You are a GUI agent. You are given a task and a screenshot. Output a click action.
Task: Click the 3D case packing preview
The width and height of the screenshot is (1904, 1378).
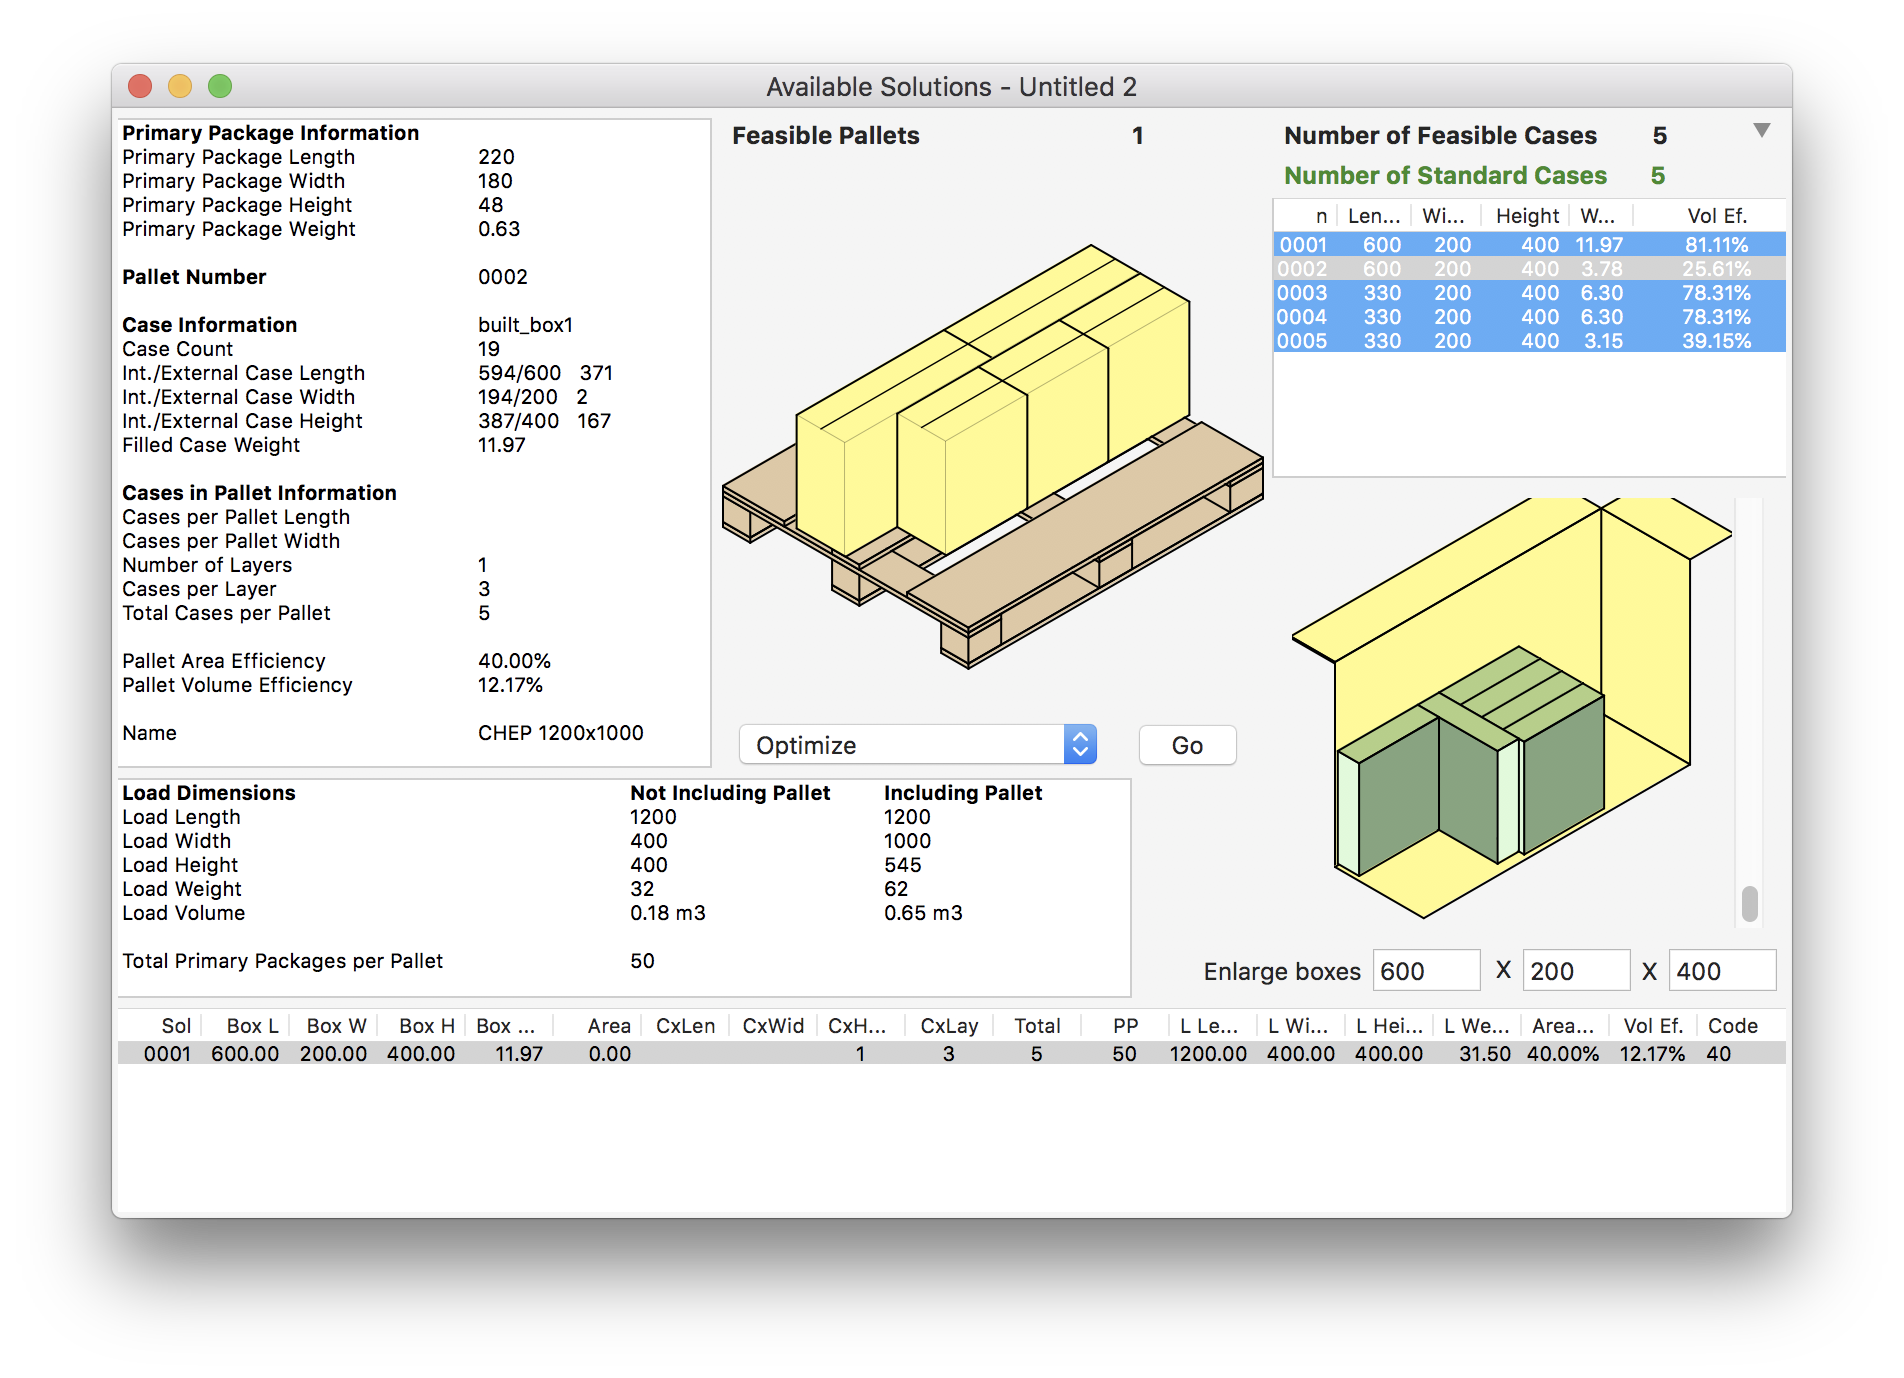(1511, 707)
